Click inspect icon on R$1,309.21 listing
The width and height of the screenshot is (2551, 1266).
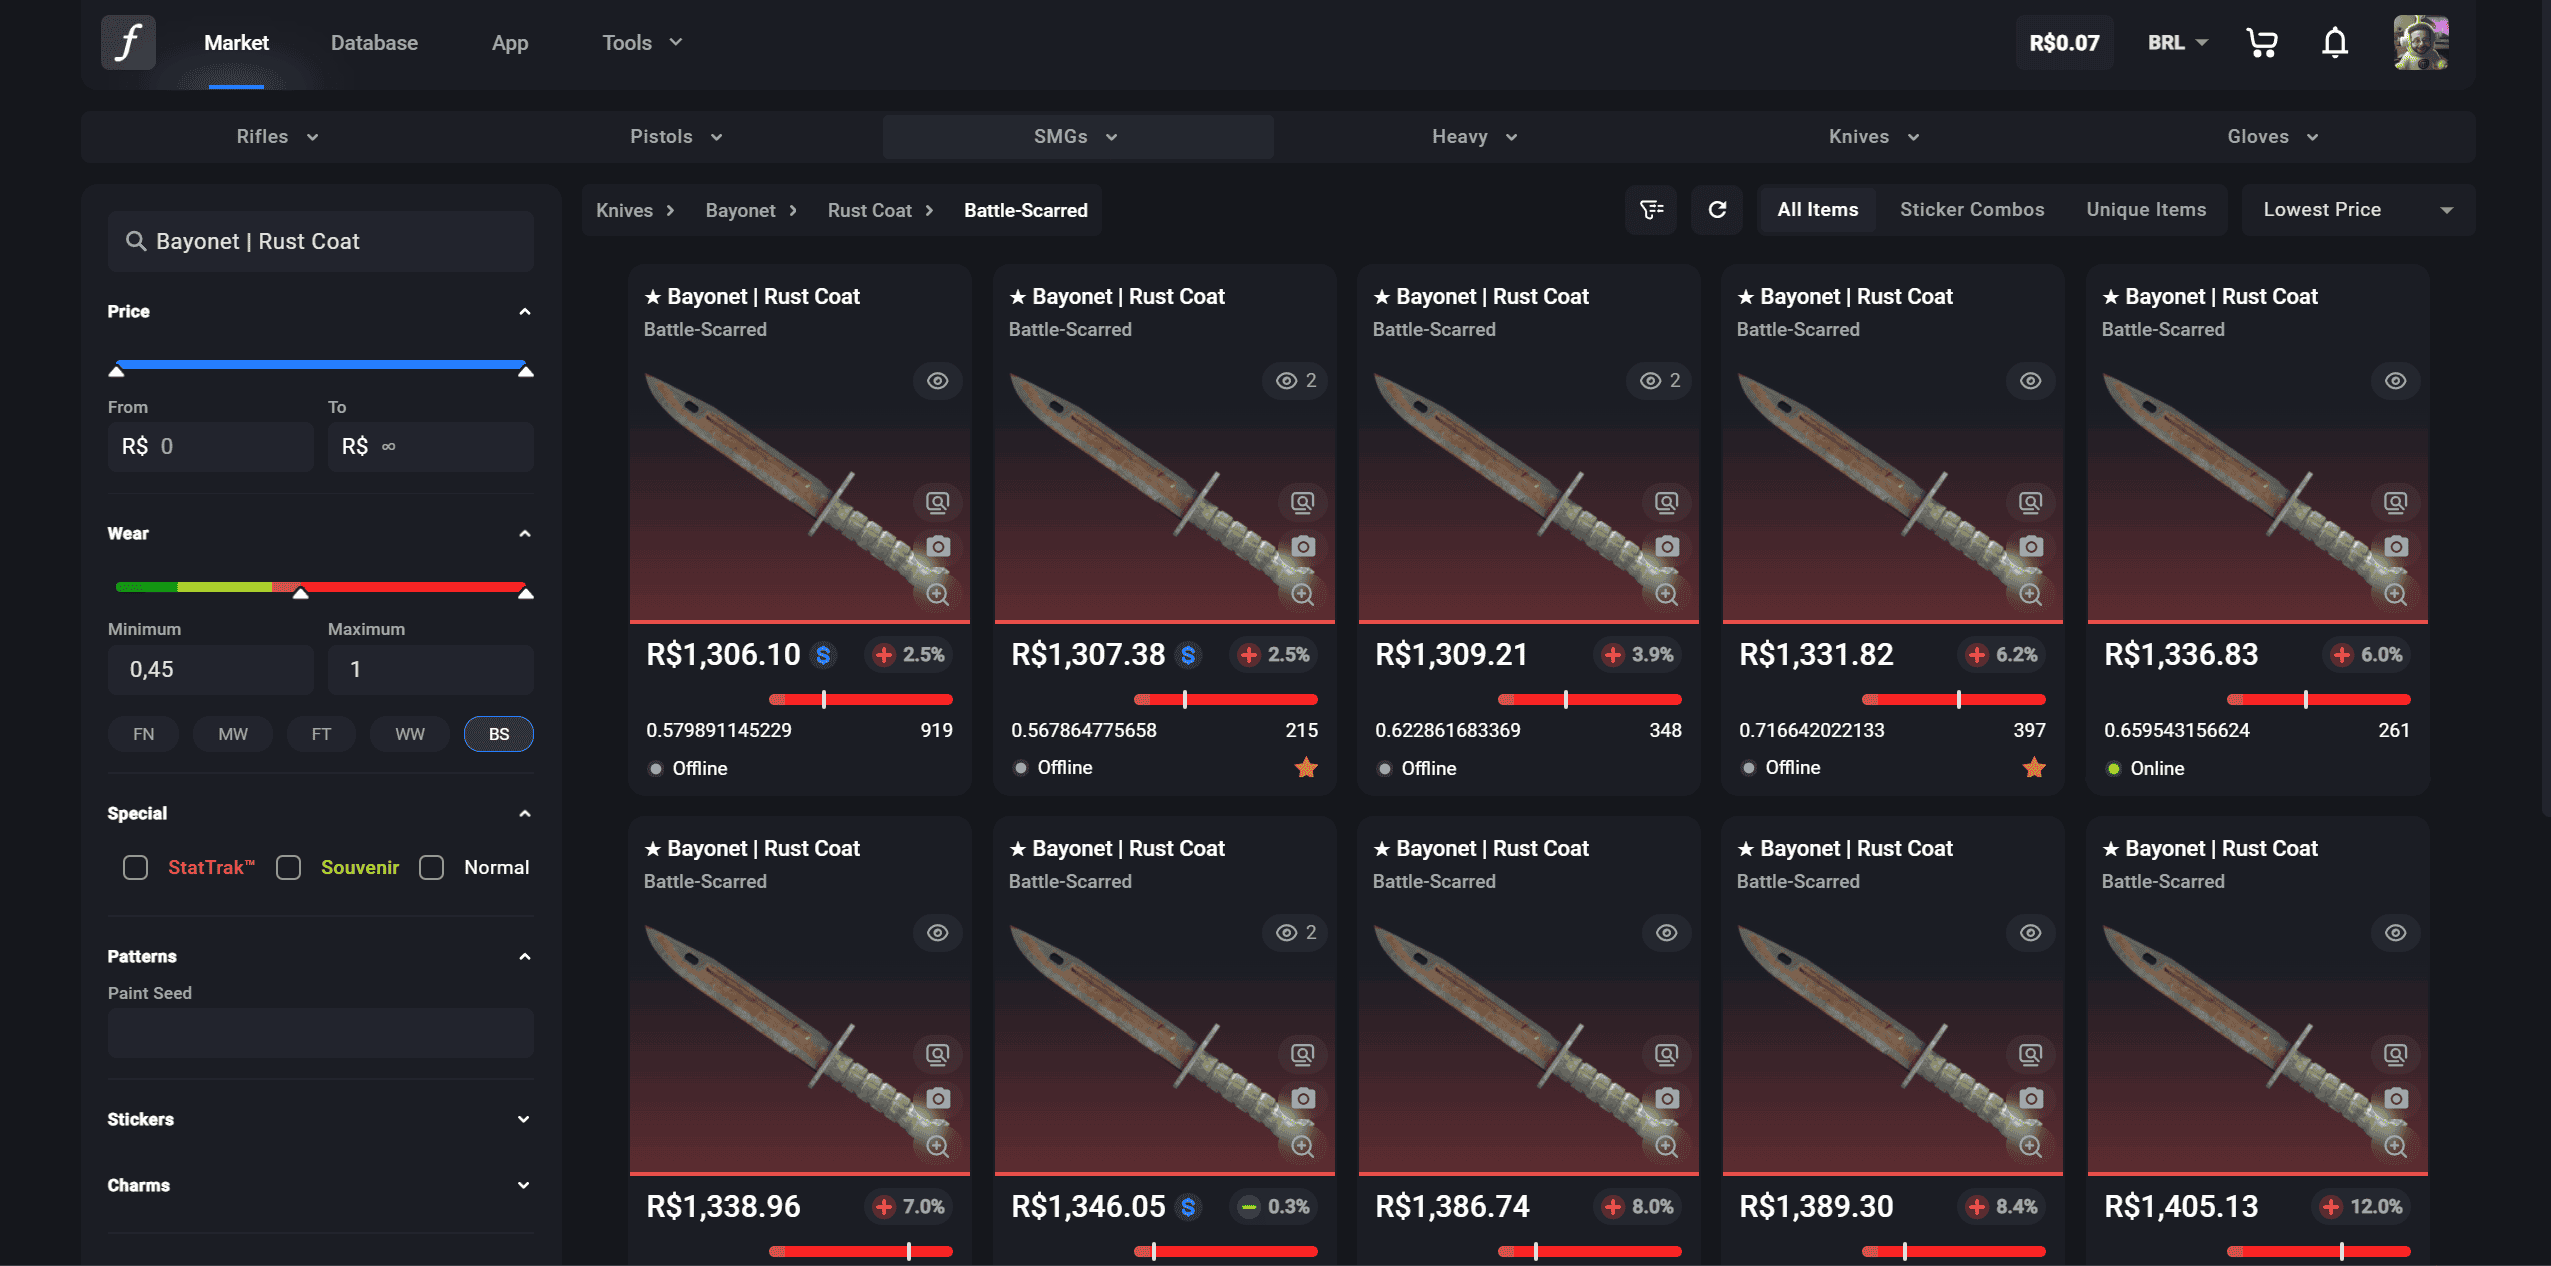point(1666,502)
